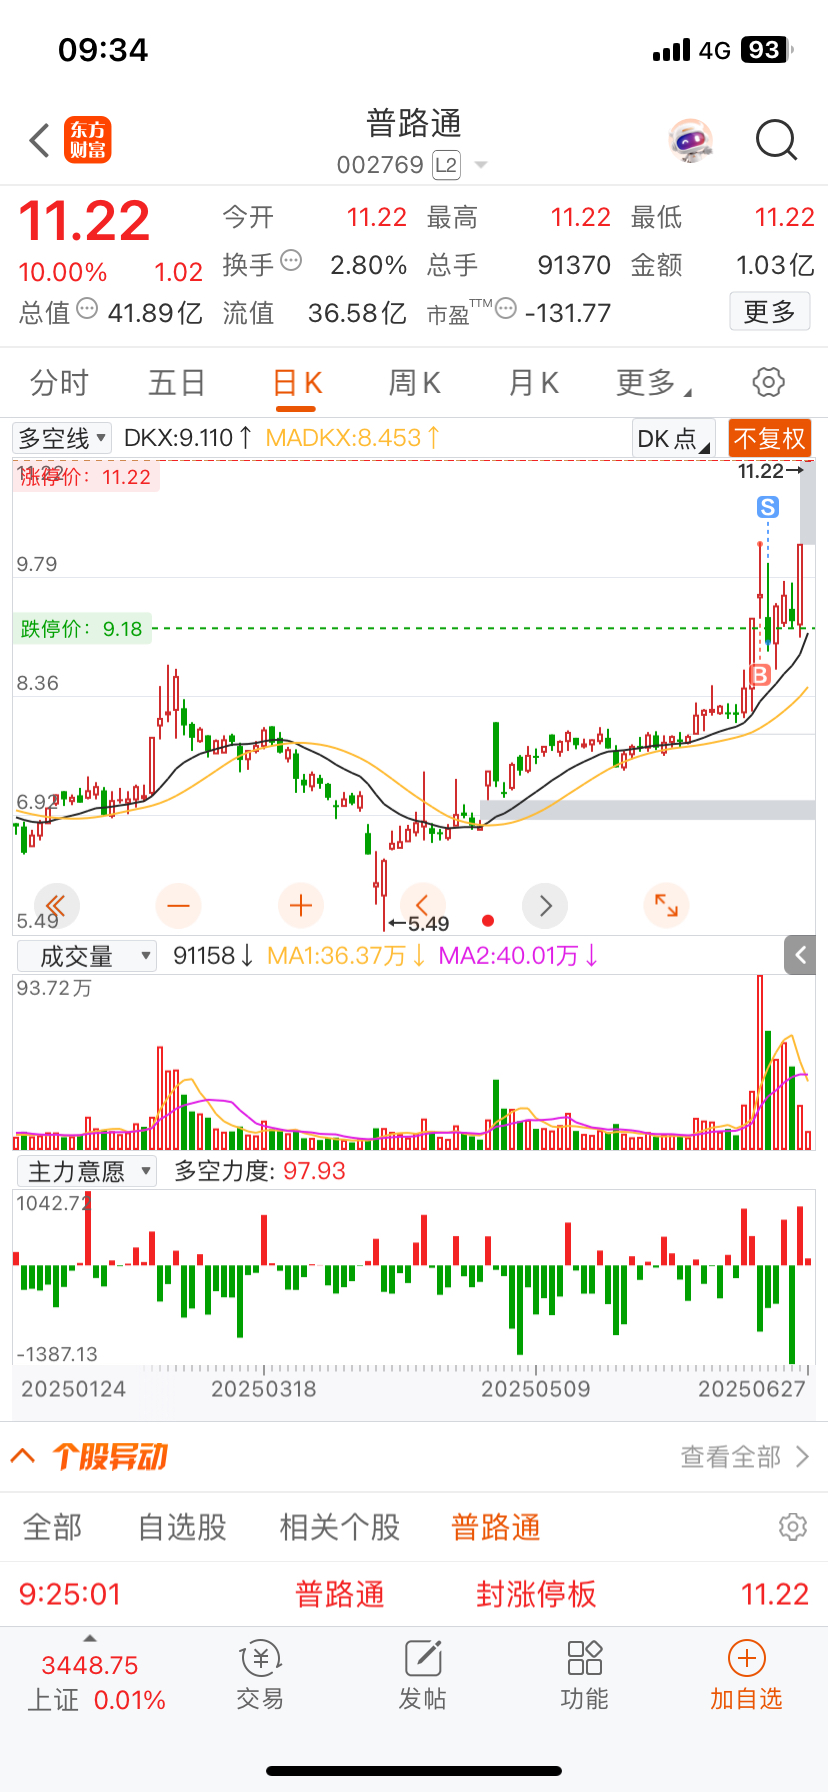828x1792 pixels.
Task: Open chart settings gear icon
Action: tap(768, 382)
